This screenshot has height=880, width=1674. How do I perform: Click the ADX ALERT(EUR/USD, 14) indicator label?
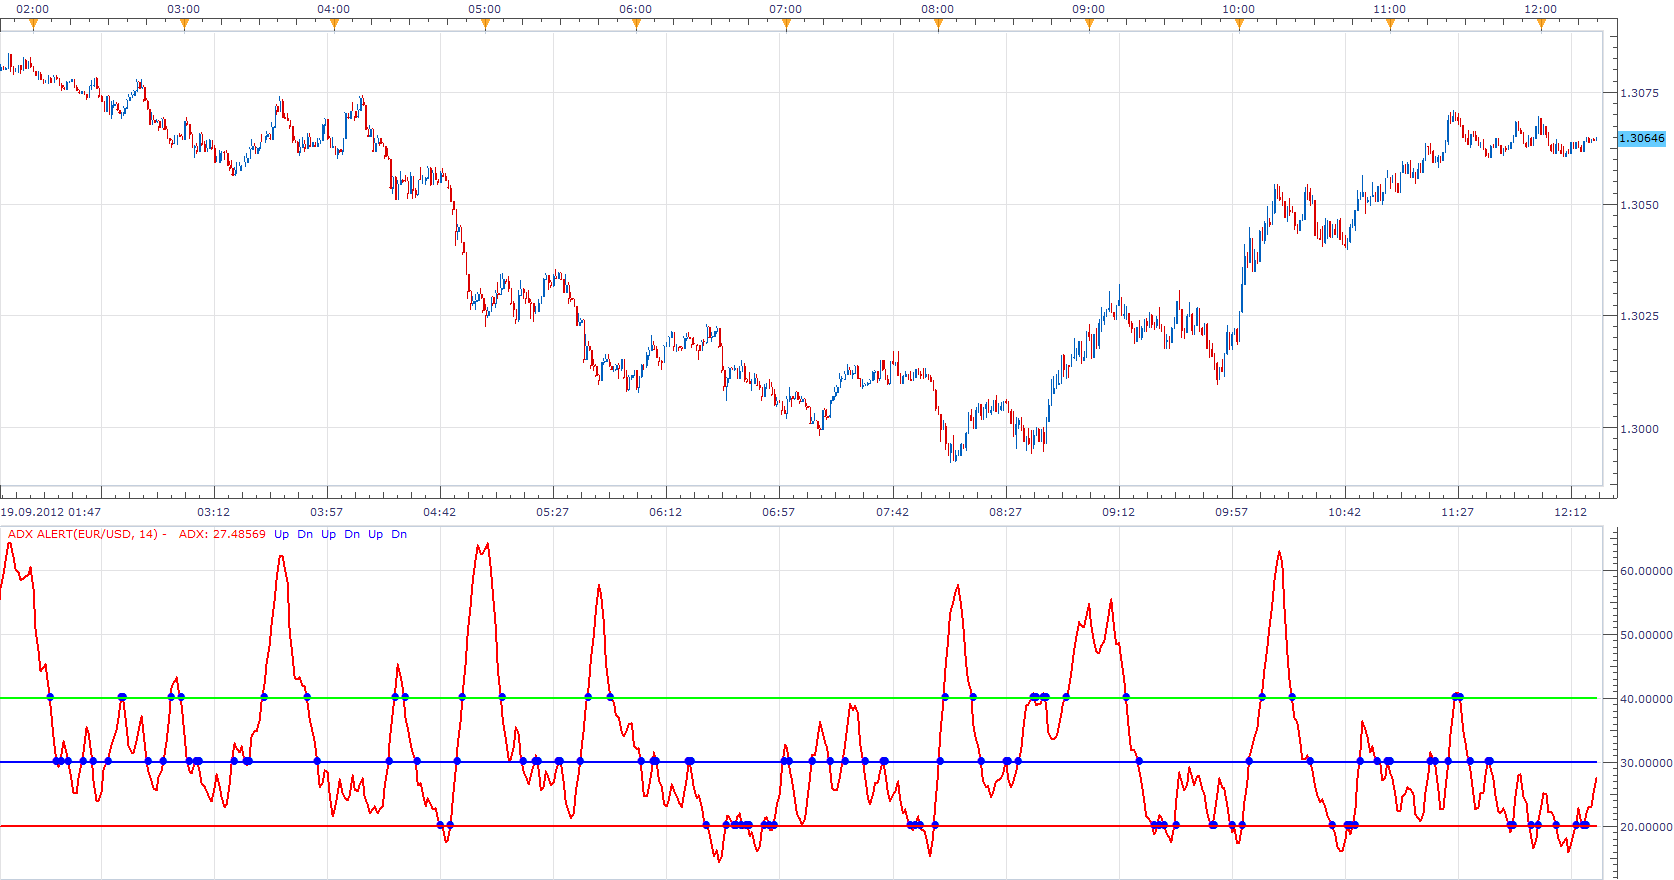pos(83,534)
